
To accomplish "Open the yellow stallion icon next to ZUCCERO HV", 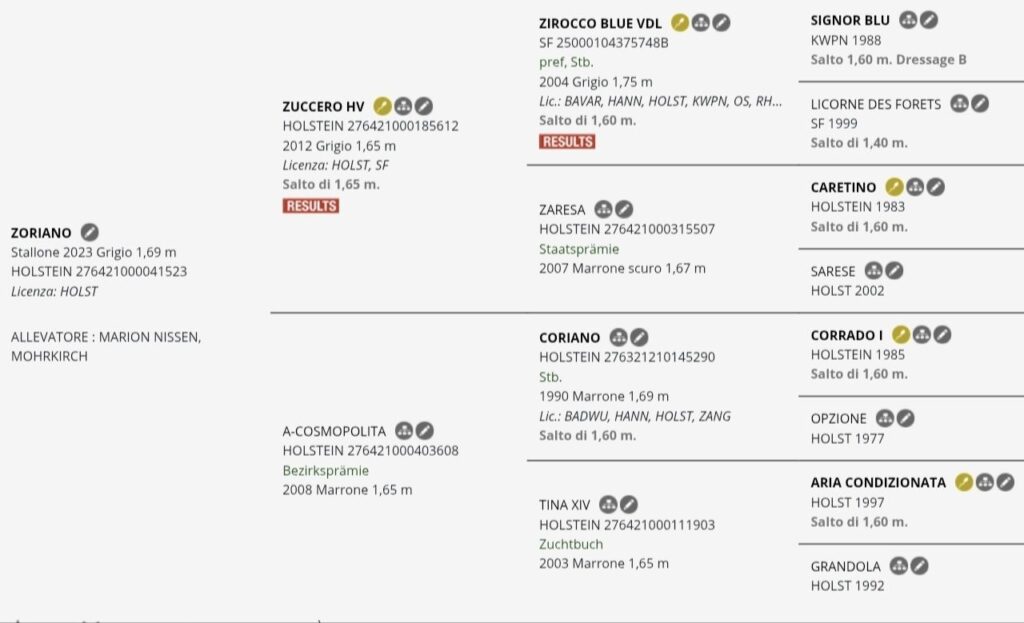I will pos(382,106).
